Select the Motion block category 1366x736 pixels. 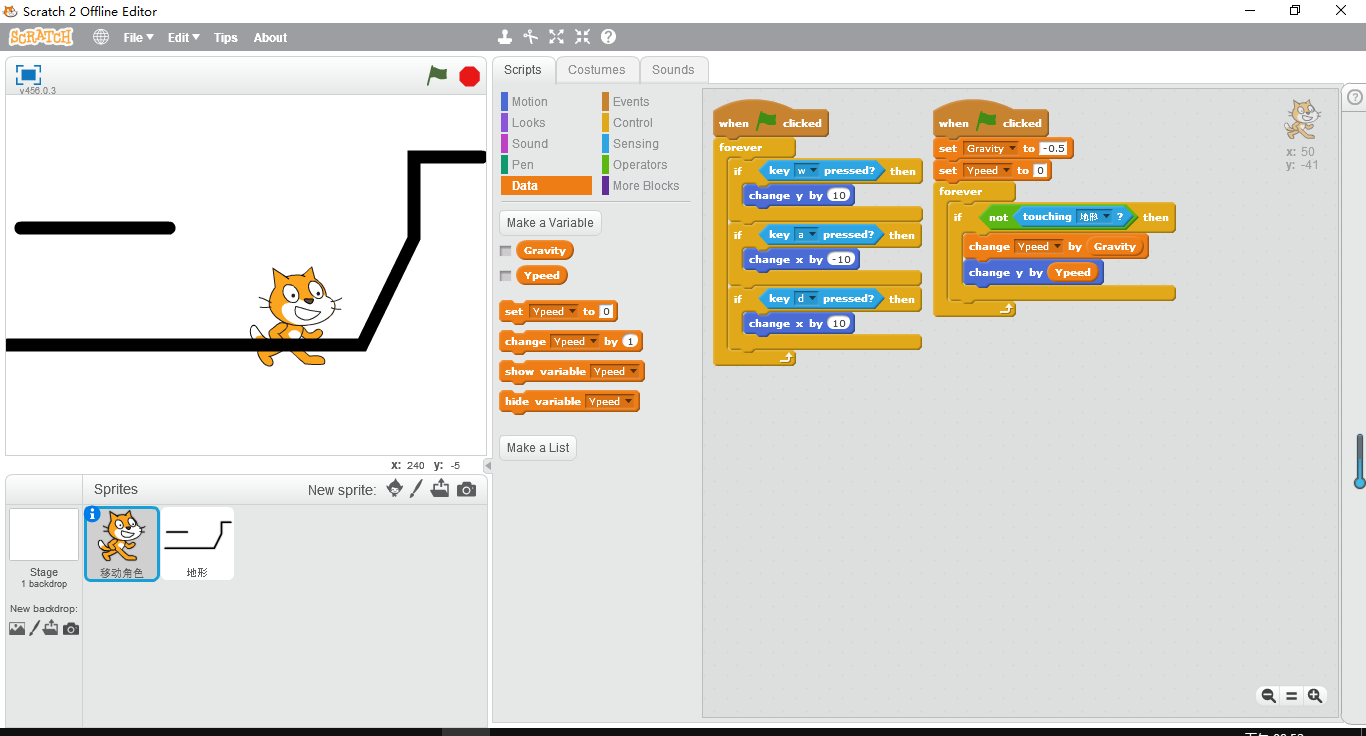(529, 102)
